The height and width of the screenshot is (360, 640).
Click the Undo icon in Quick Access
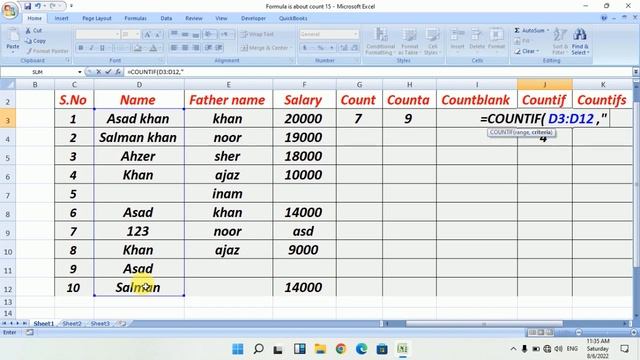(x=38, y=6)
